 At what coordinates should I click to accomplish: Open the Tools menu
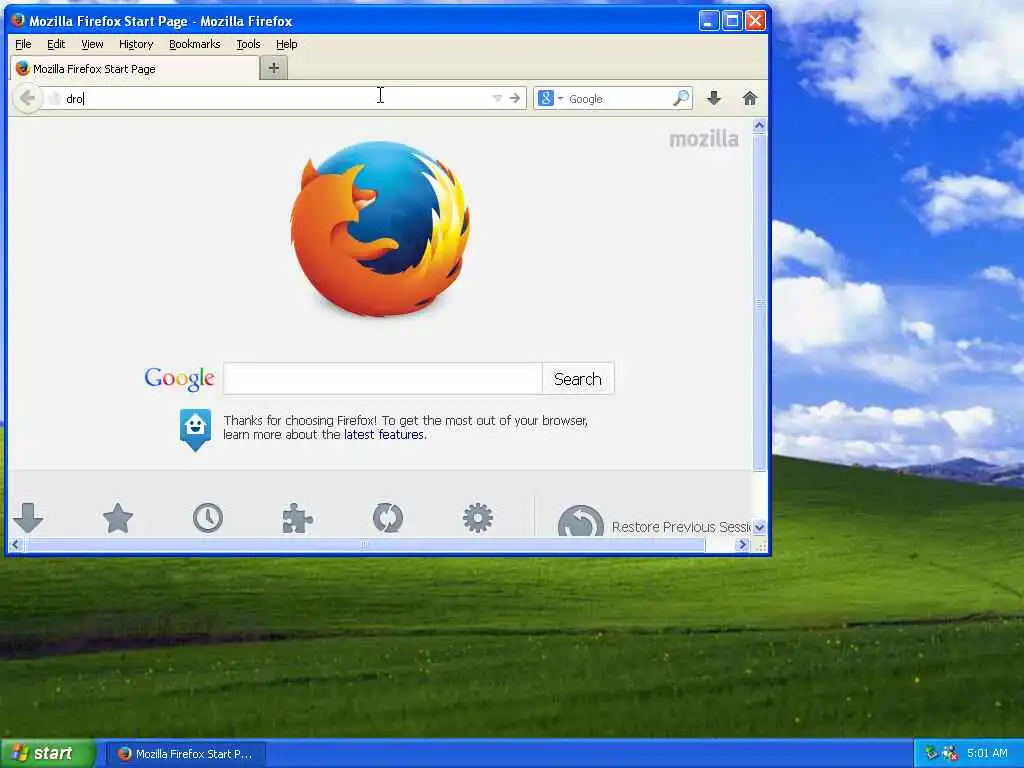248,44
